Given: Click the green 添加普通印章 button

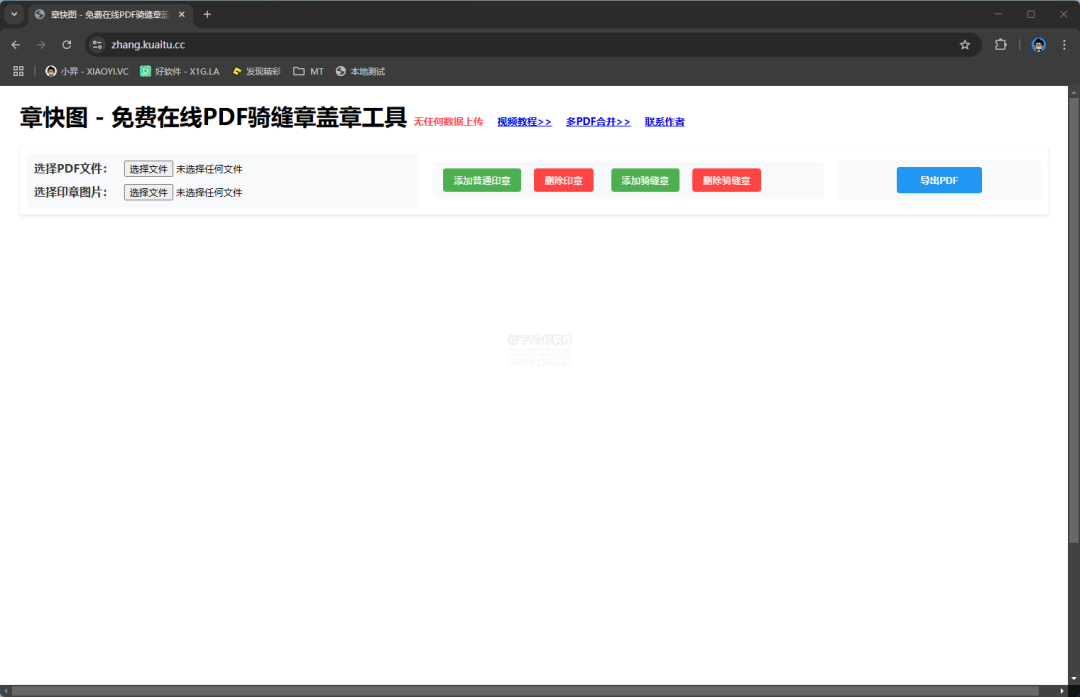Looking at the screenshot, I should (x=481, y=180).
